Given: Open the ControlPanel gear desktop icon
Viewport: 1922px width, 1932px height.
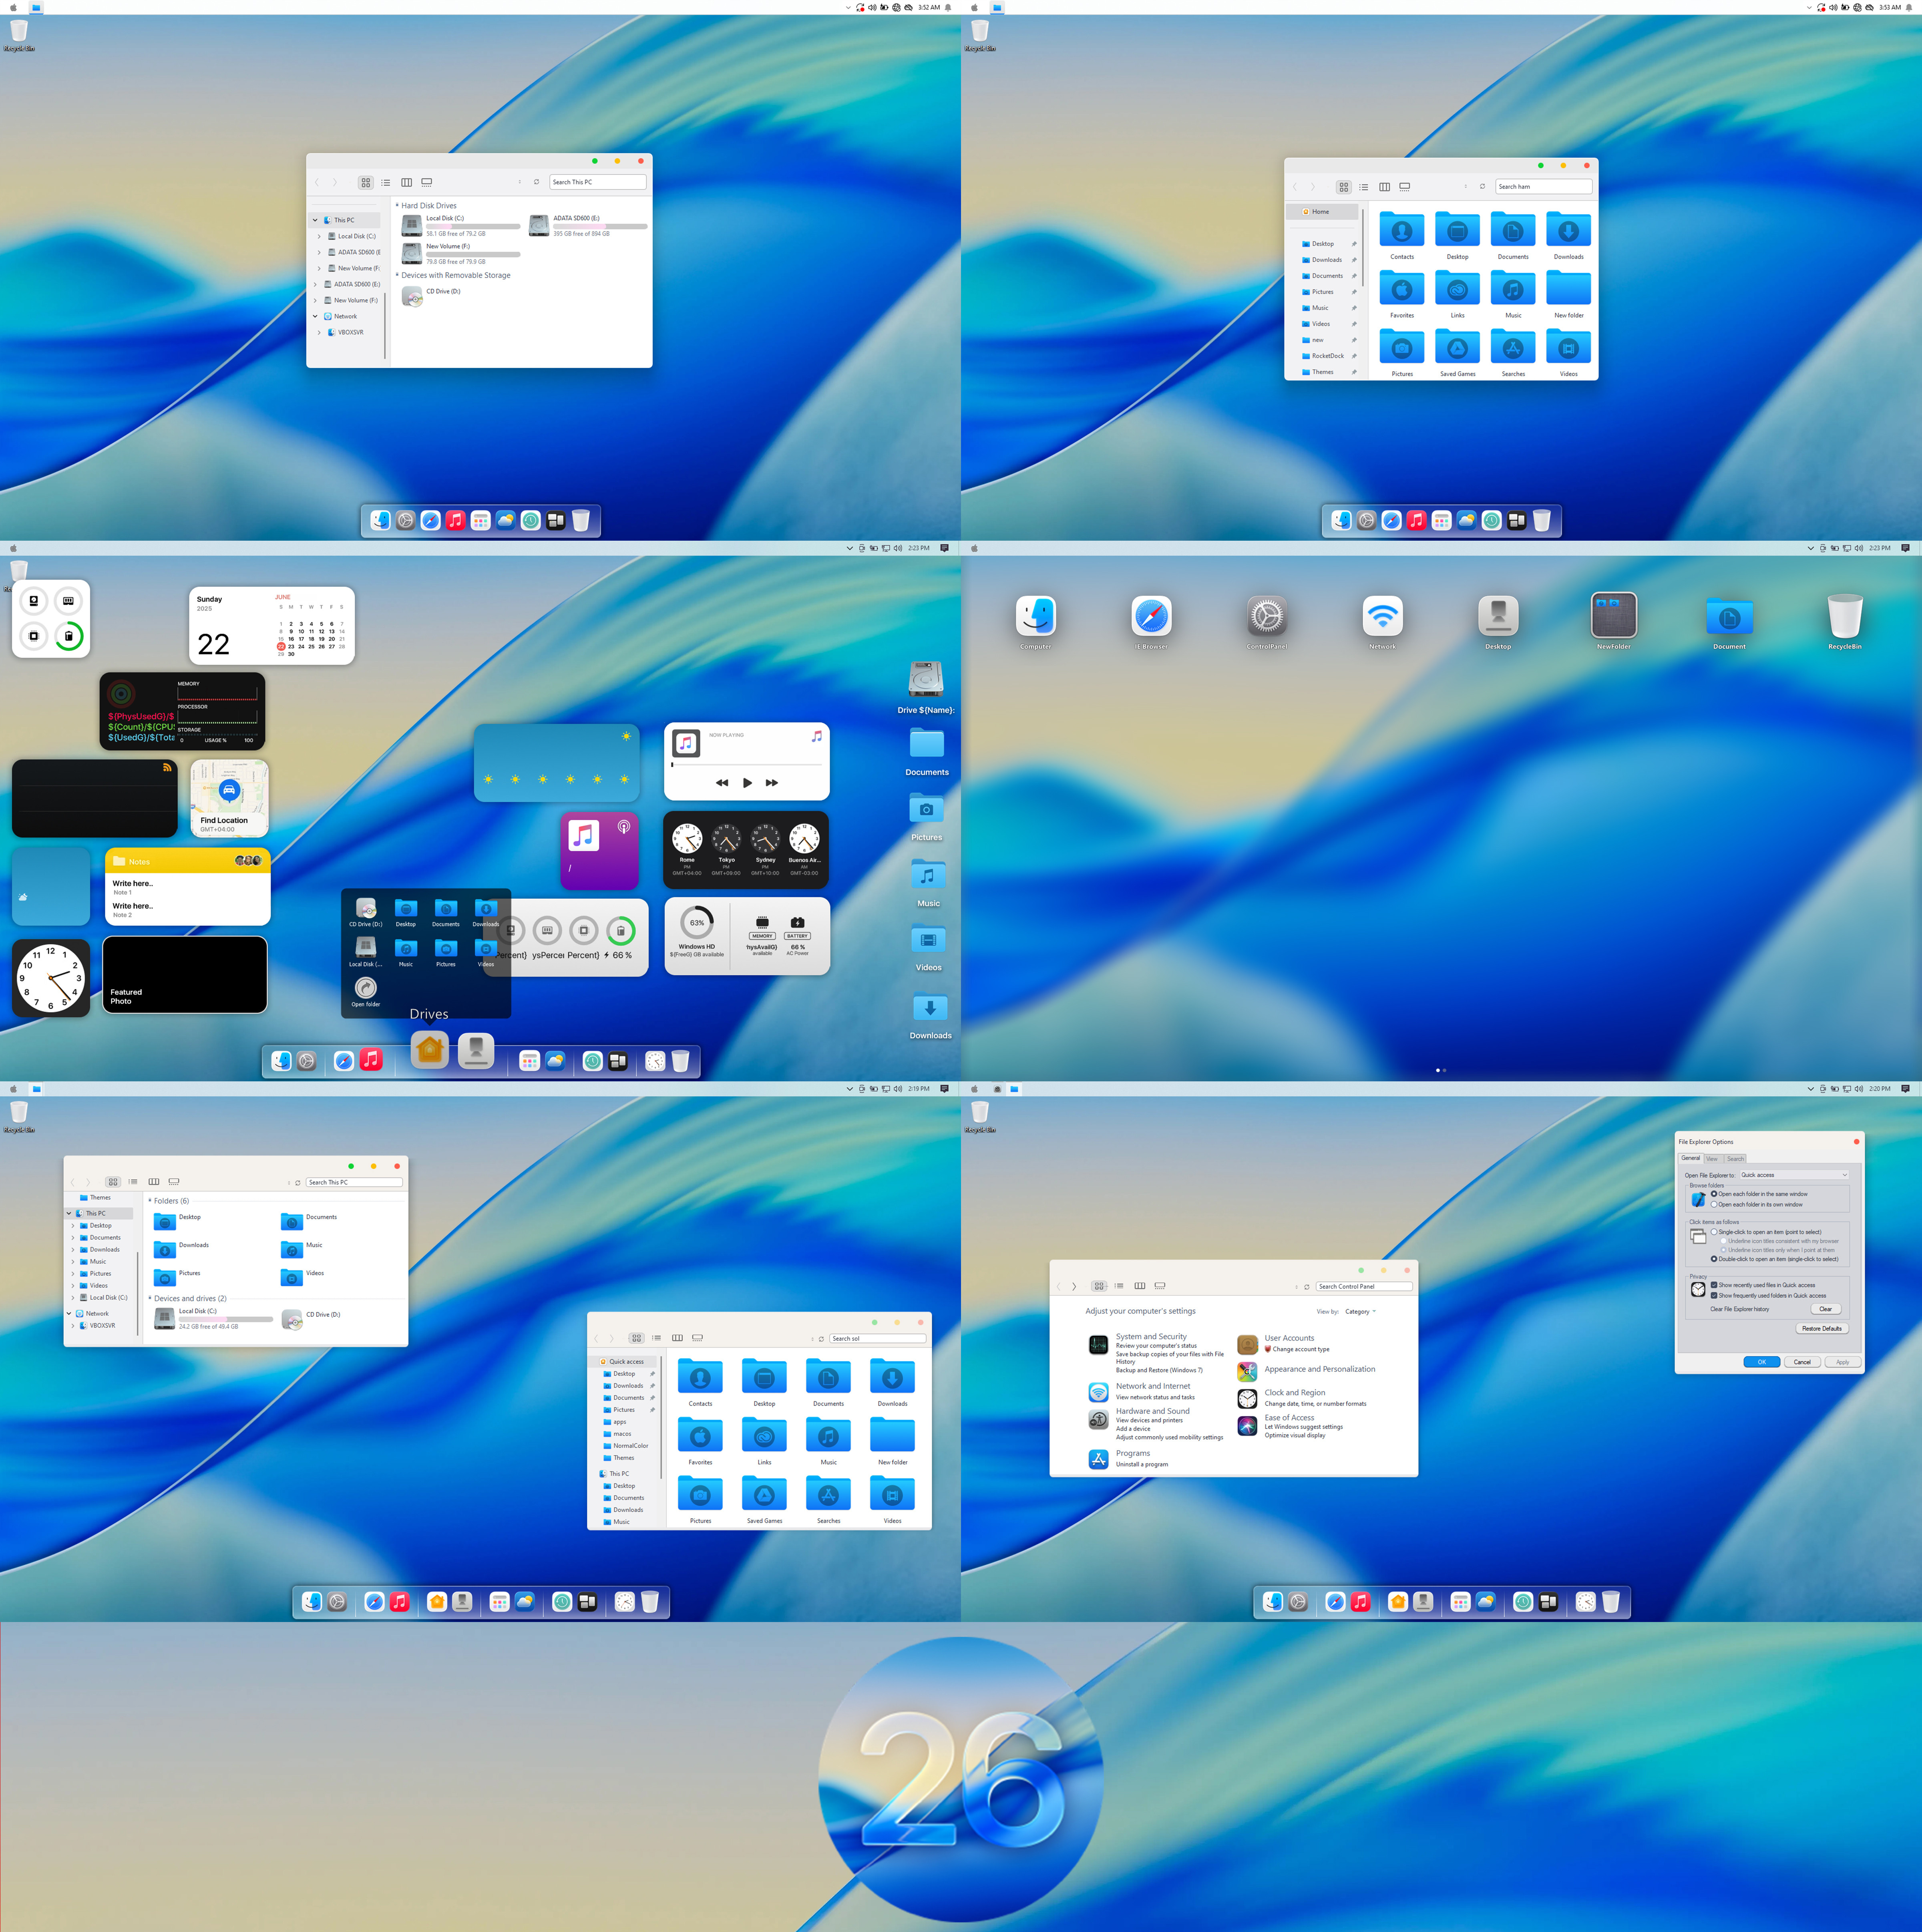Looking at the screenshot, I should pos(1267,615).
